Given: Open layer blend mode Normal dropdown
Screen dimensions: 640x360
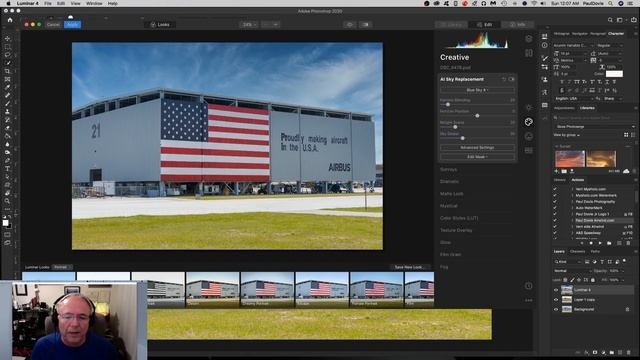Looking at the screenshot, I should 572,271.
